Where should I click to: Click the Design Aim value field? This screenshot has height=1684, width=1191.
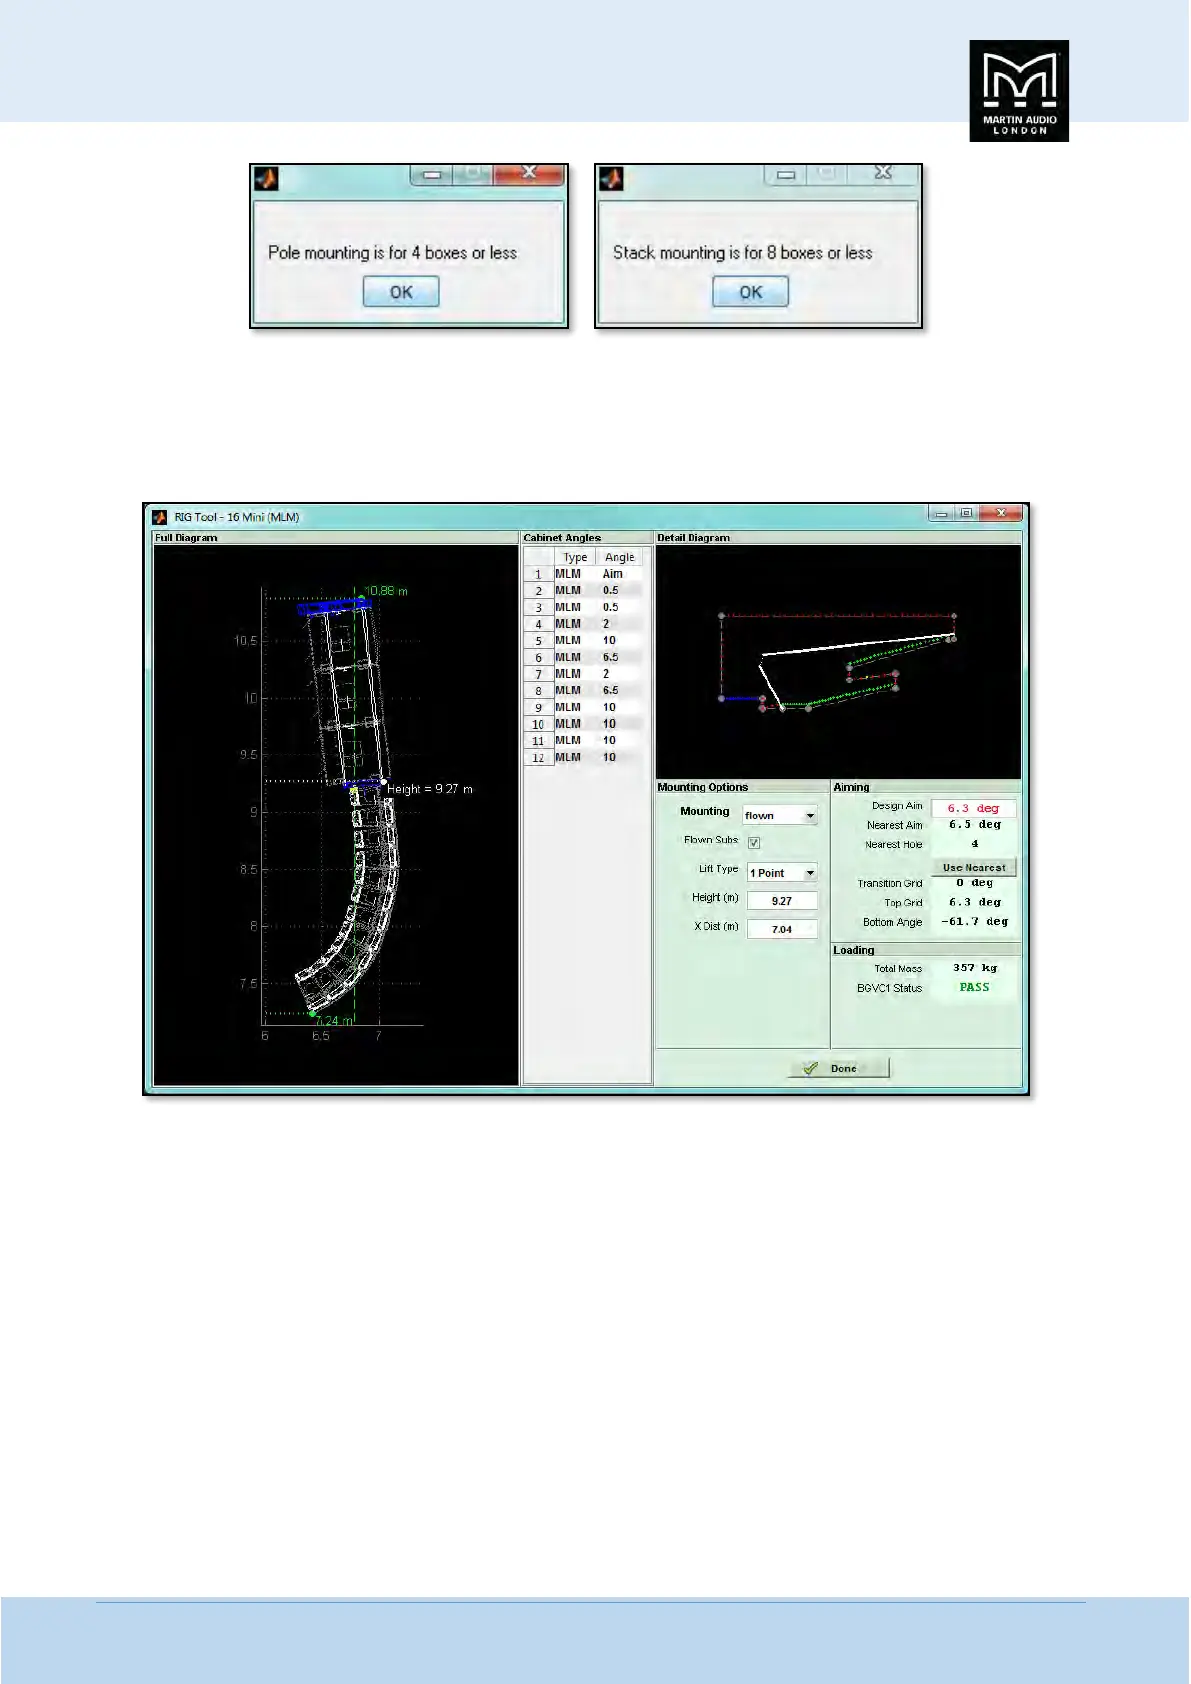(973, 808)
